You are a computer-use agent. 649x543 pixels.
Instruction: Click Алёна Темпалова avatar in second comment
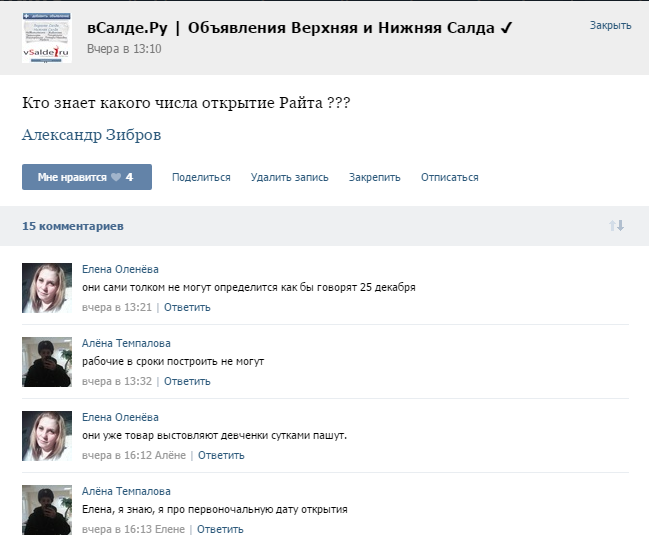pyautogui.click(x=47, y=362)
